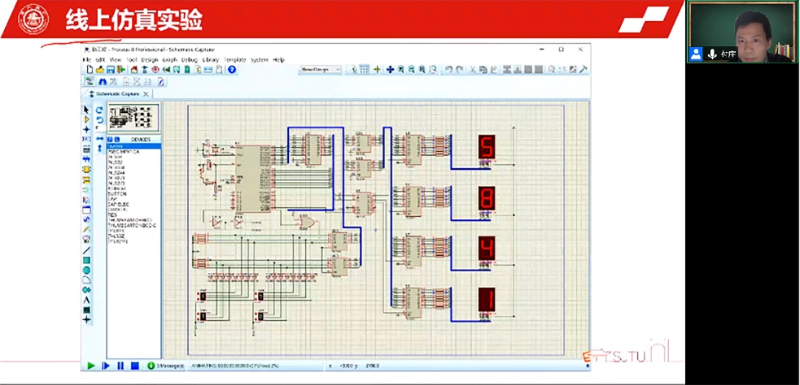Start the simulation with Play button

pyautogui.click(x=91, y=366)
